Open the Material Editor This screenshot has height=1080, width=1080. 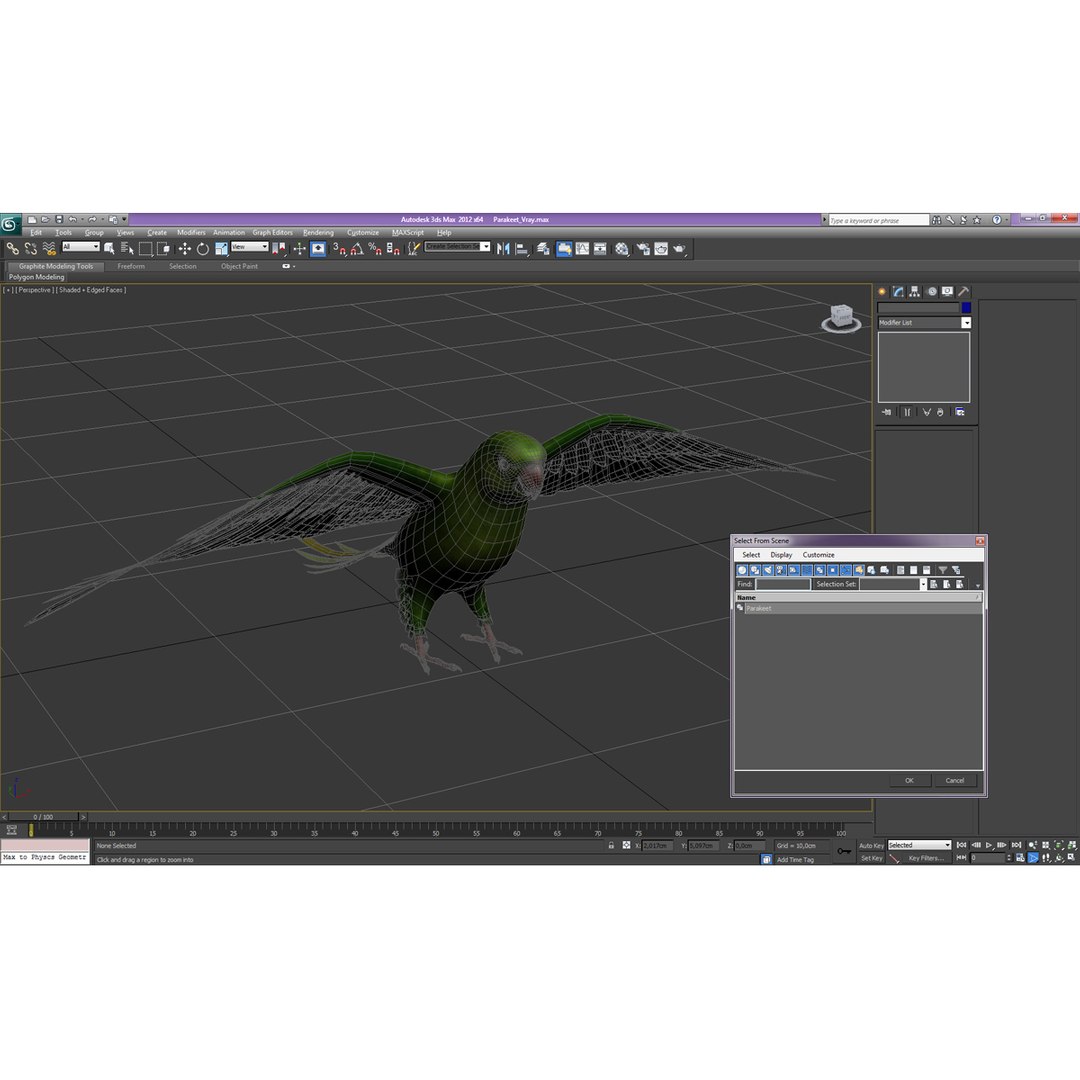(x=622, y=249)
